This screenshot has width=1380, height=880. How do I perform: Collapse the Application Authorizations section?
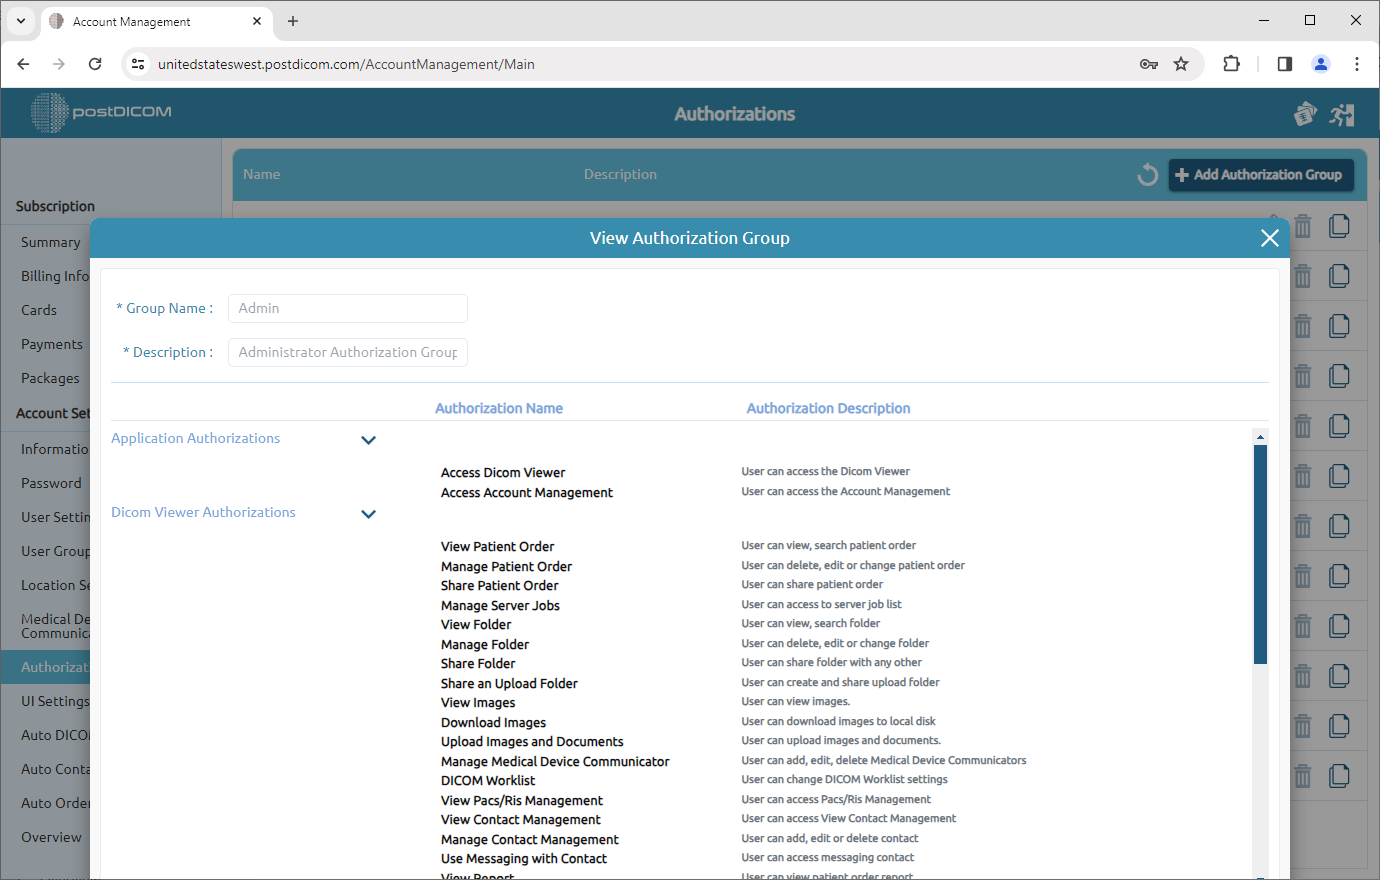pos(368,439)
